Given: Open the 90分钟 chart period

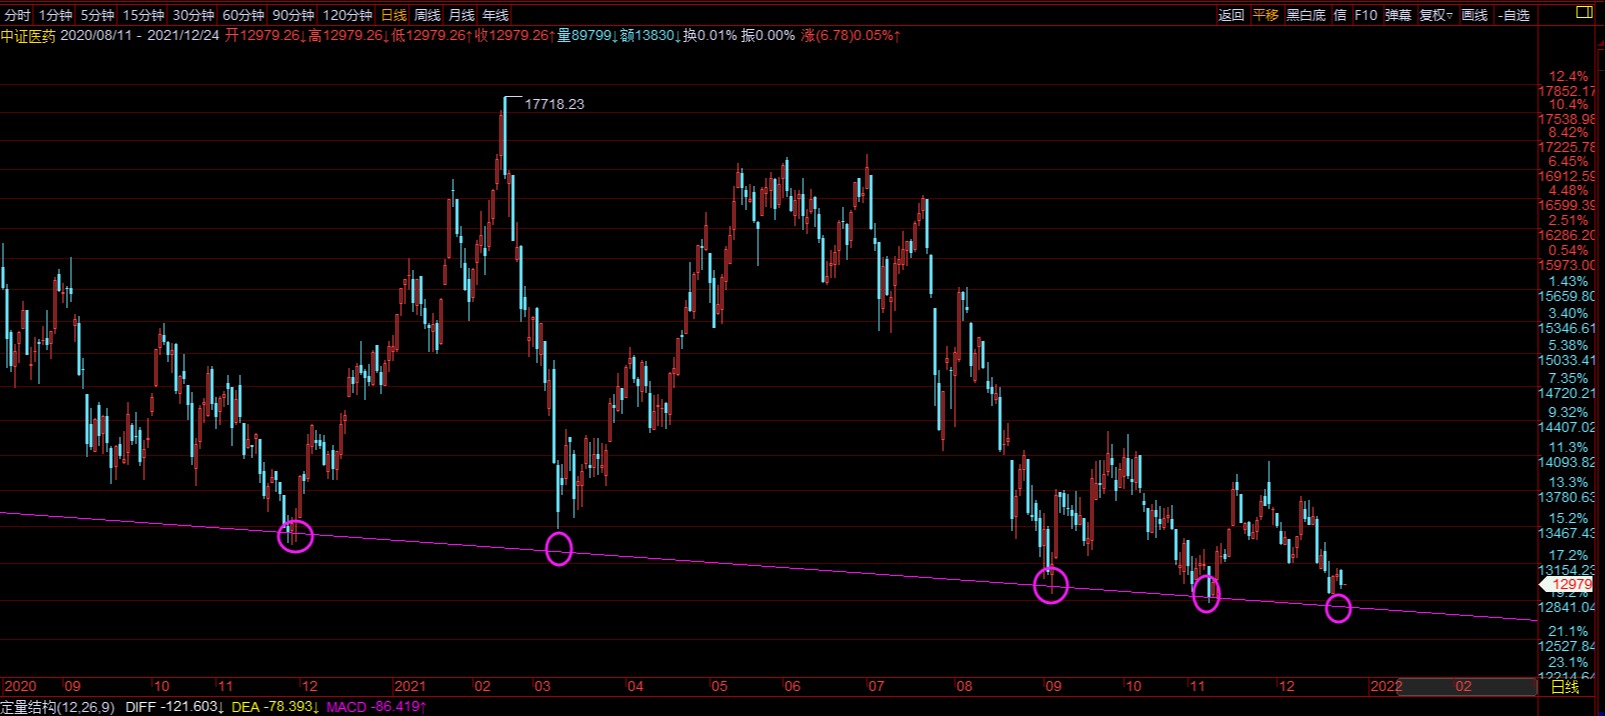Looking at the screenshot, I should [293, 15].
